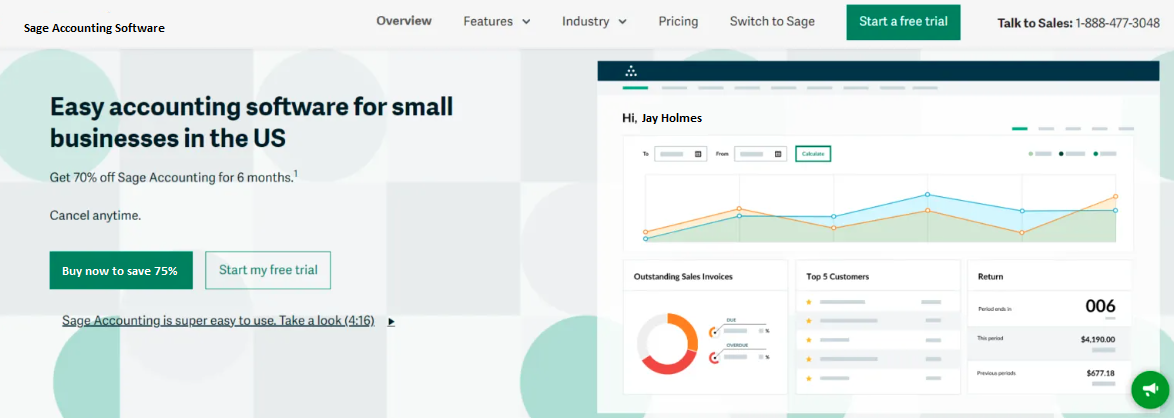Expand the Features dropdown menu
Viewport: 1174px width, 418px height.
click(x=497, y=22)
